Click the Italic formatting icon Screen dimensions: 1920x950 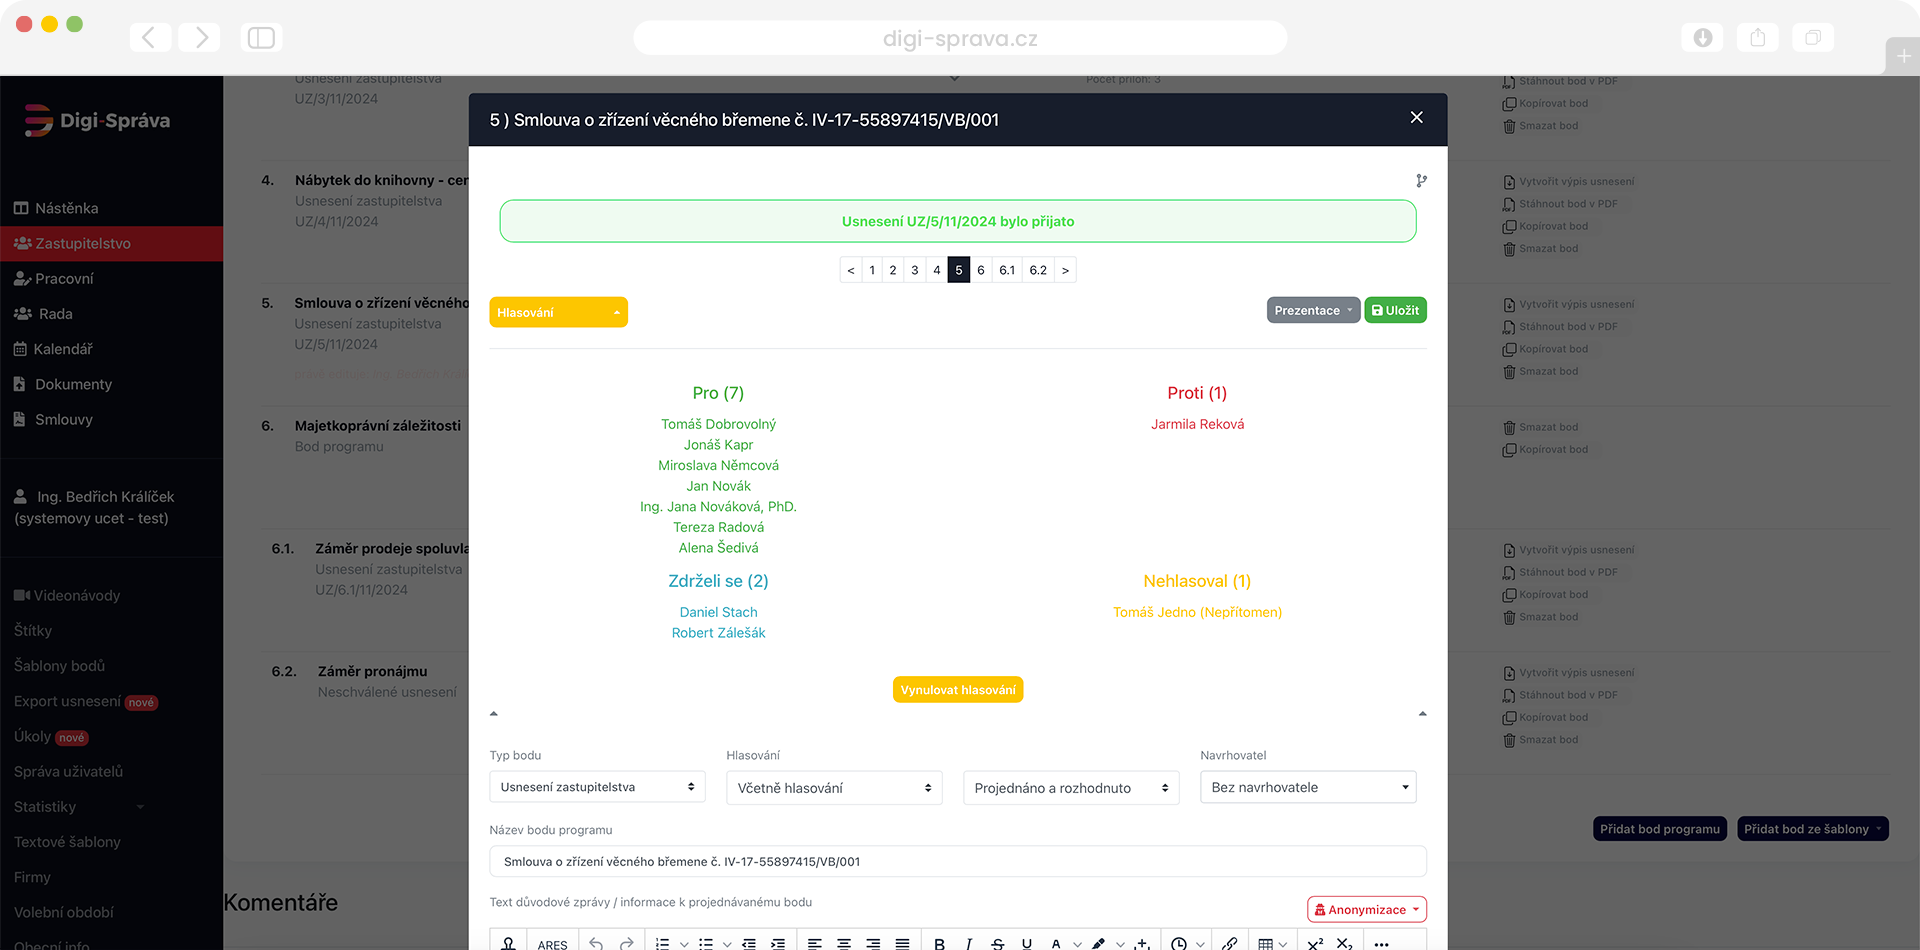pyautogui.click(x=968, y=943)
